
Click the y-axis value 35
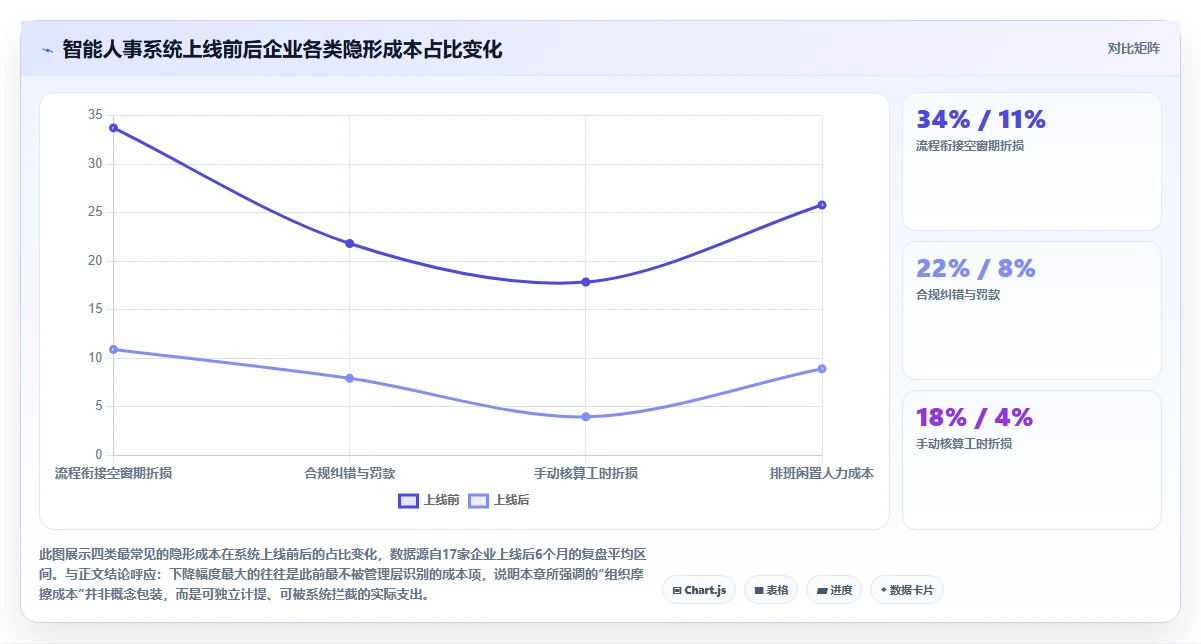[x=96, y=115]
